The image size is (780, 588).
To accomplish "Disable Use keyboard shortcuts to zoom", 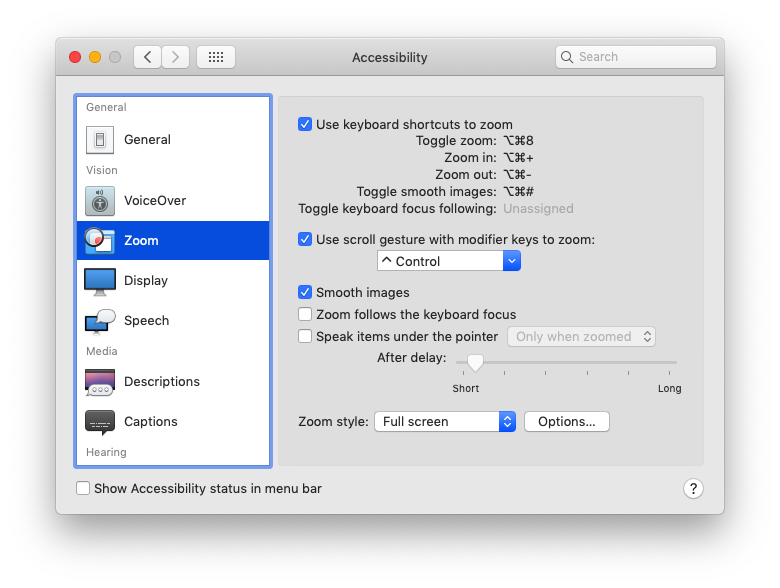I will pos(305,125).
